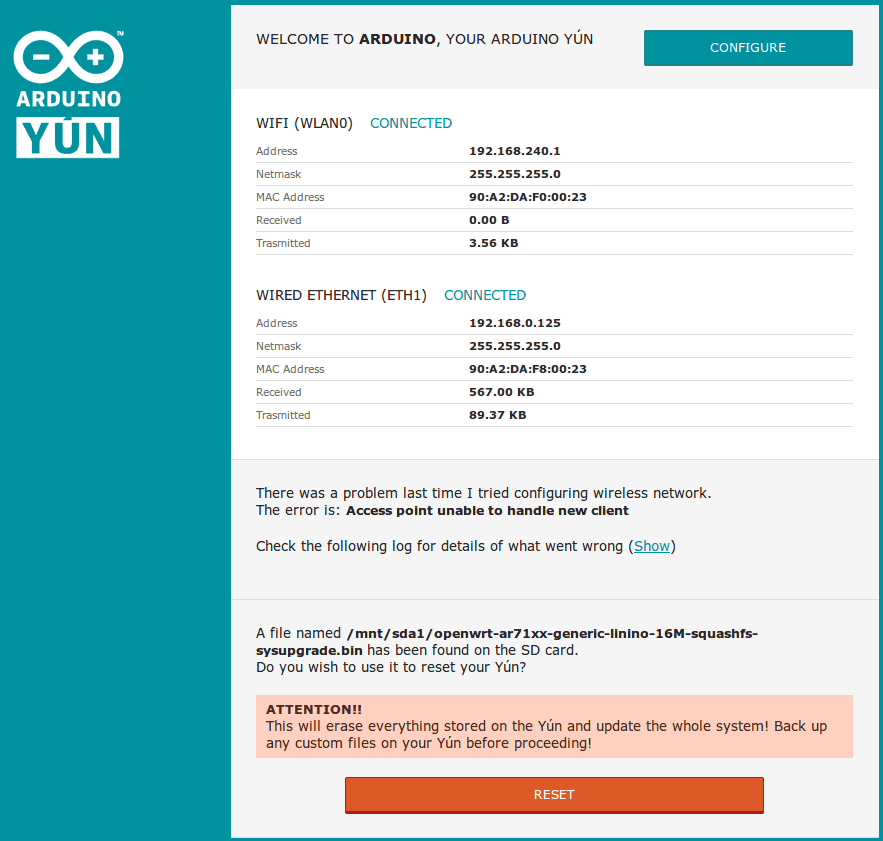Click the Ethernet CONNECTED status label

[x=485, y=295]
